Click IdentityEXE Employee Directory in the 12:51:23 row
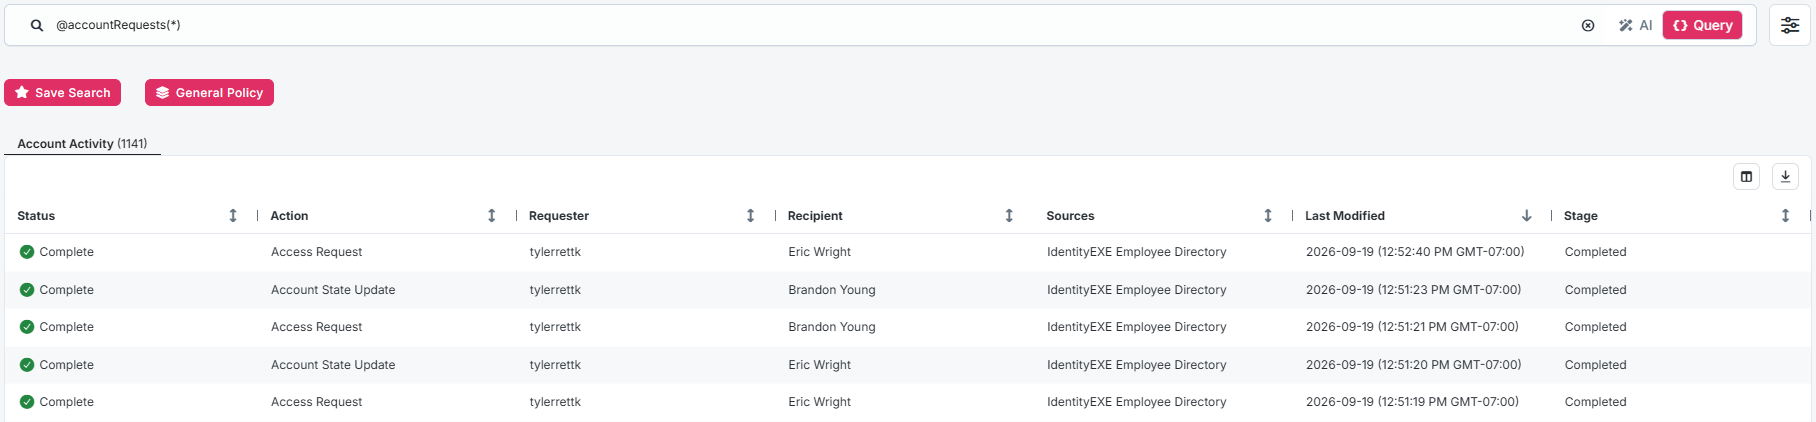 coord(1136,290)
